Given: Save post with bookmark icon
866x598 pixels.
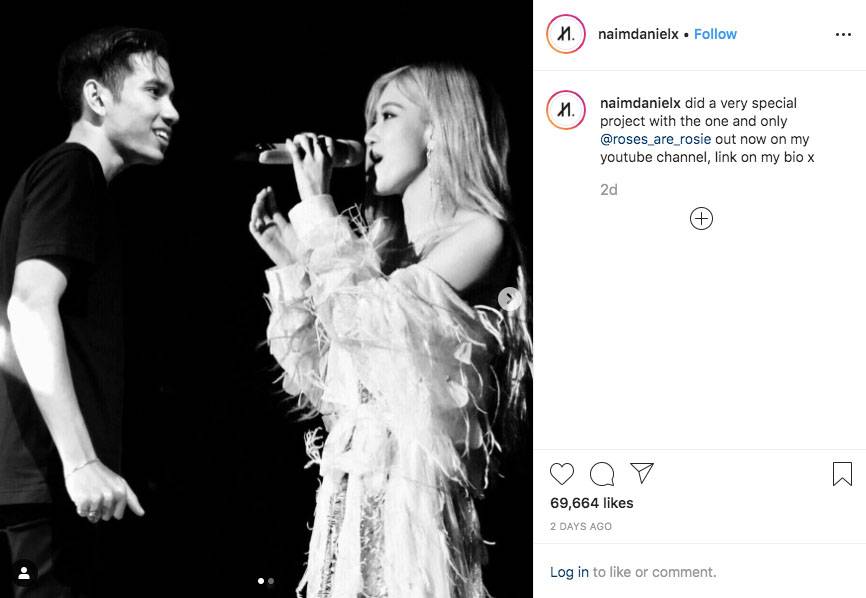Looking at the screenshot, I should tap(842, 474).
